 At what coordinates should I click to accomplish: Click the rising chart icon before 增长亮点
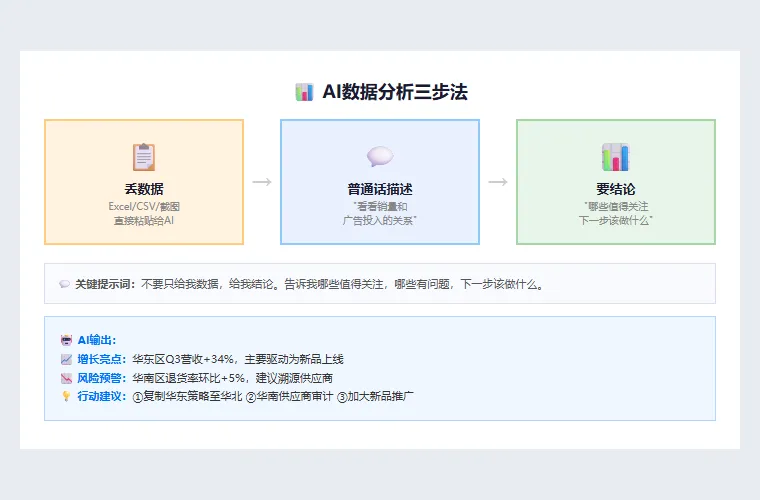(x=66, y=359)
